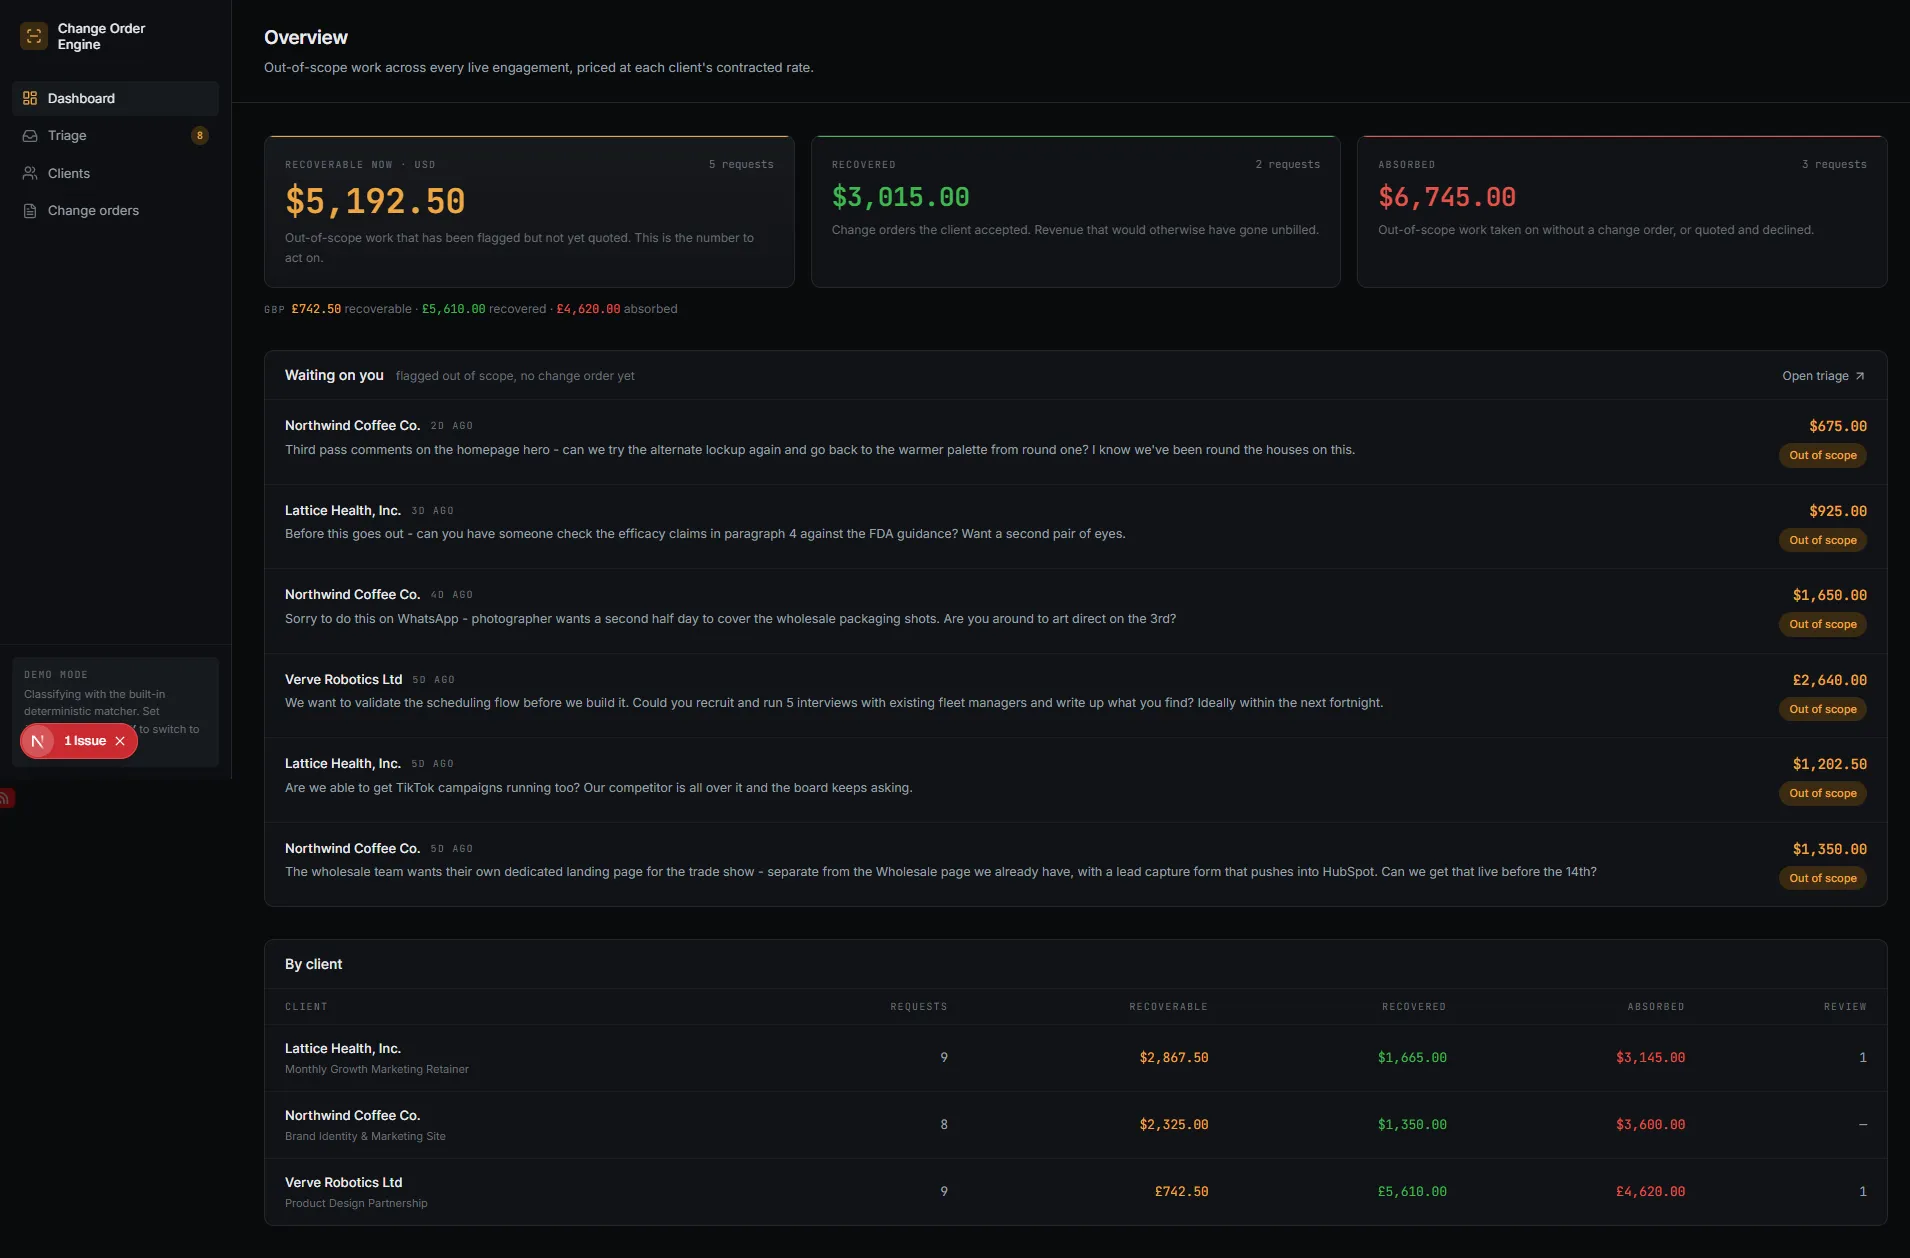Click the Out of scope badge under $675.00

pyautogui.click(x=1822, y=456)
